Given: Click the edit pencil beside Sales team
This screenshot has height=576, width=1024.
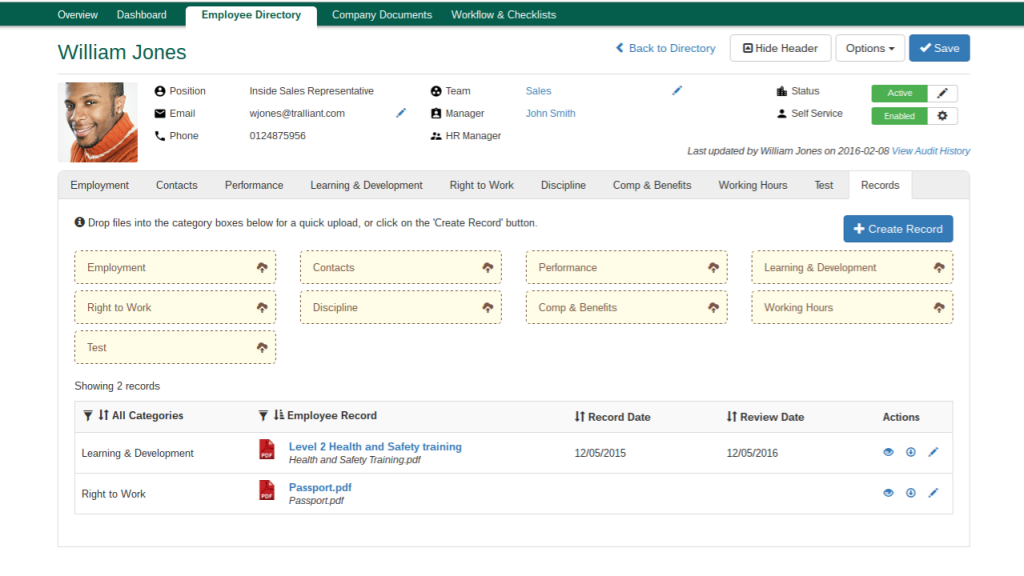Looking at the screenshot, I should point(677,91).
